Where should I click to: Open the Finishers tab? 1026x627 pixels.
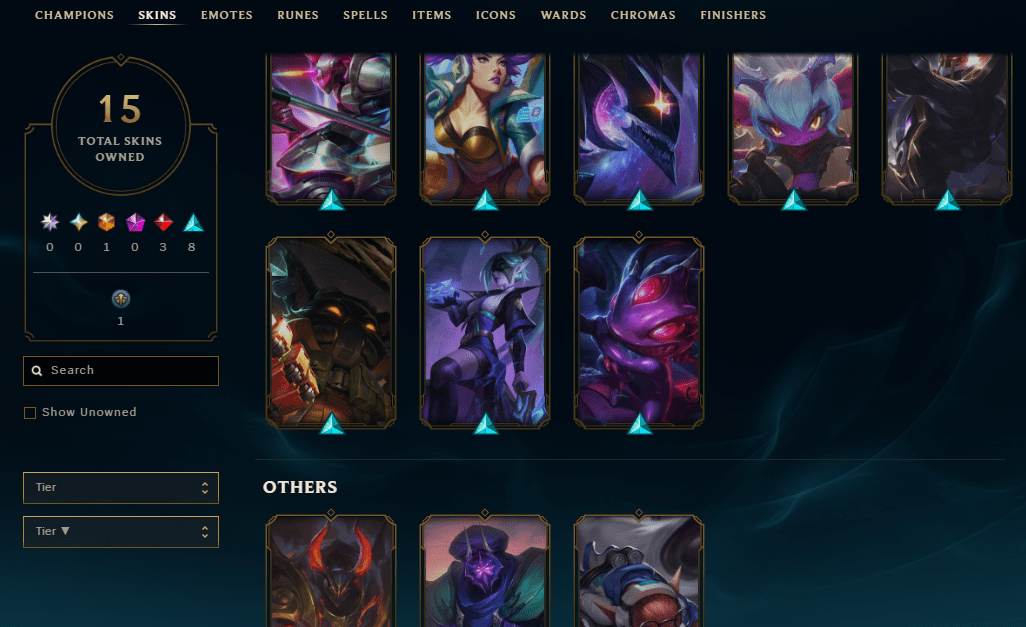pos(733,15)
